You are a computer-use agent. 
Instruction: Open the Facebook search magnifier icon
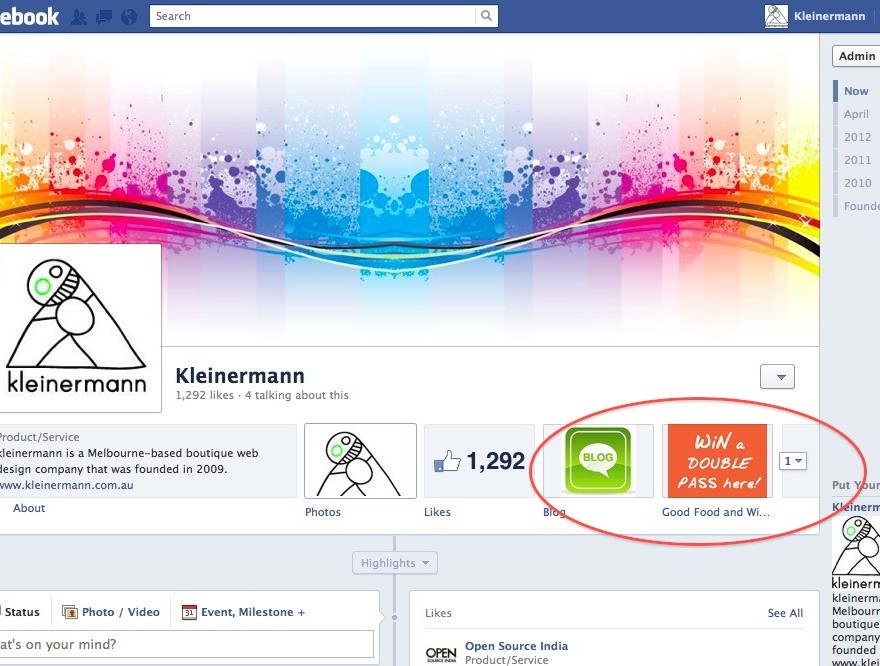(x=486, y=16)
